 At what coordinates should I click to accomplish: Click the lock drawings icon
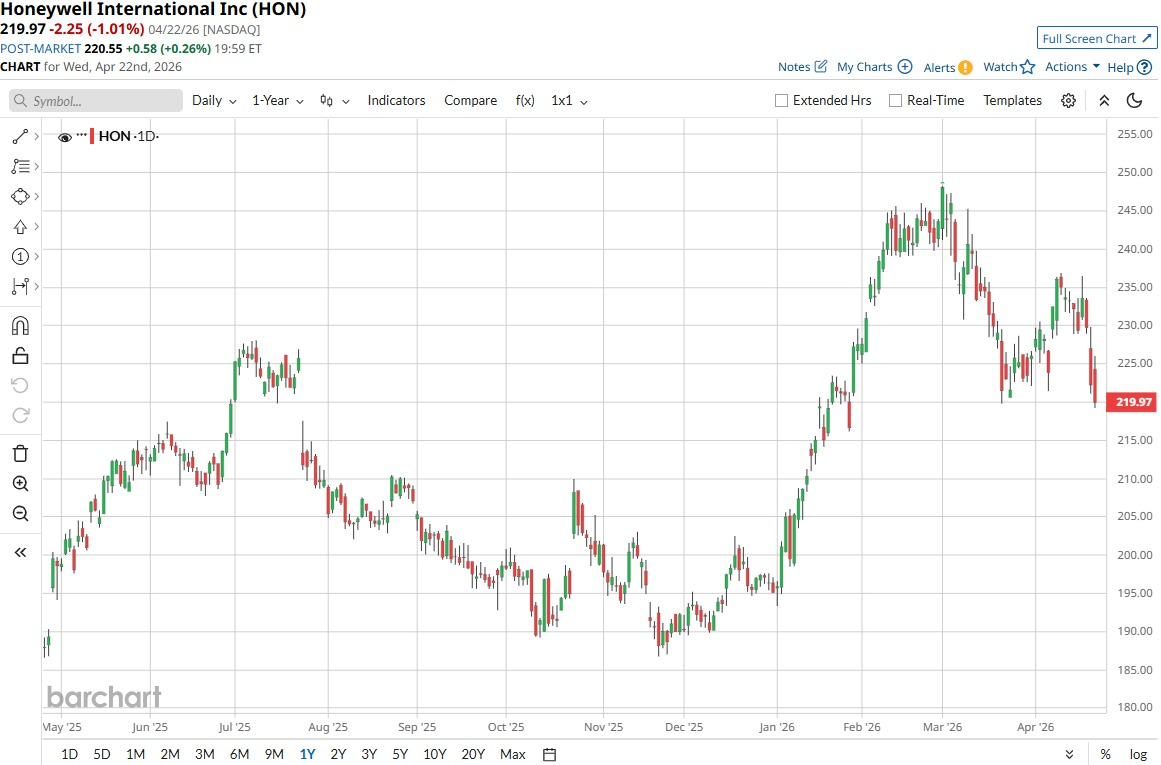pos(20,355)
